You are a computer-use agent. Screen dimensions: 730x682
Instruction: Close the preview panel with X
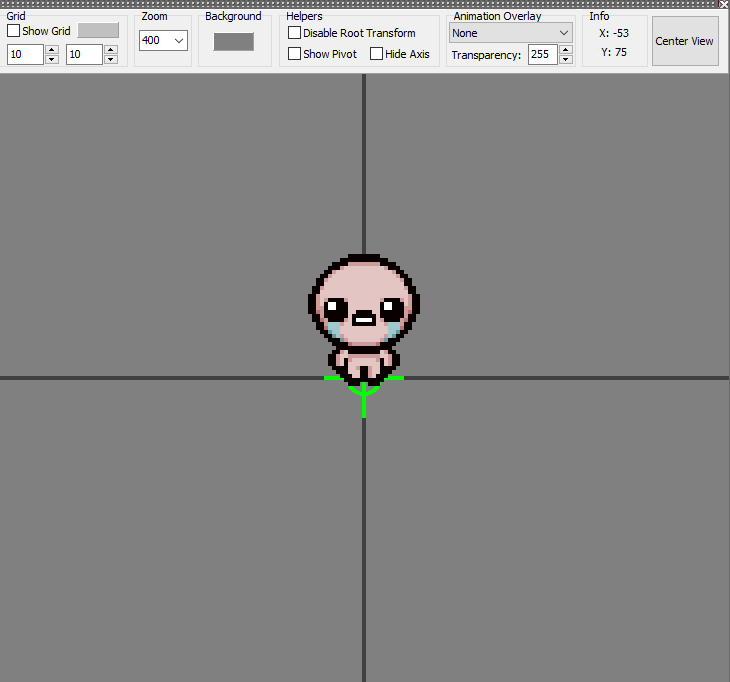(x=723, y=4)
